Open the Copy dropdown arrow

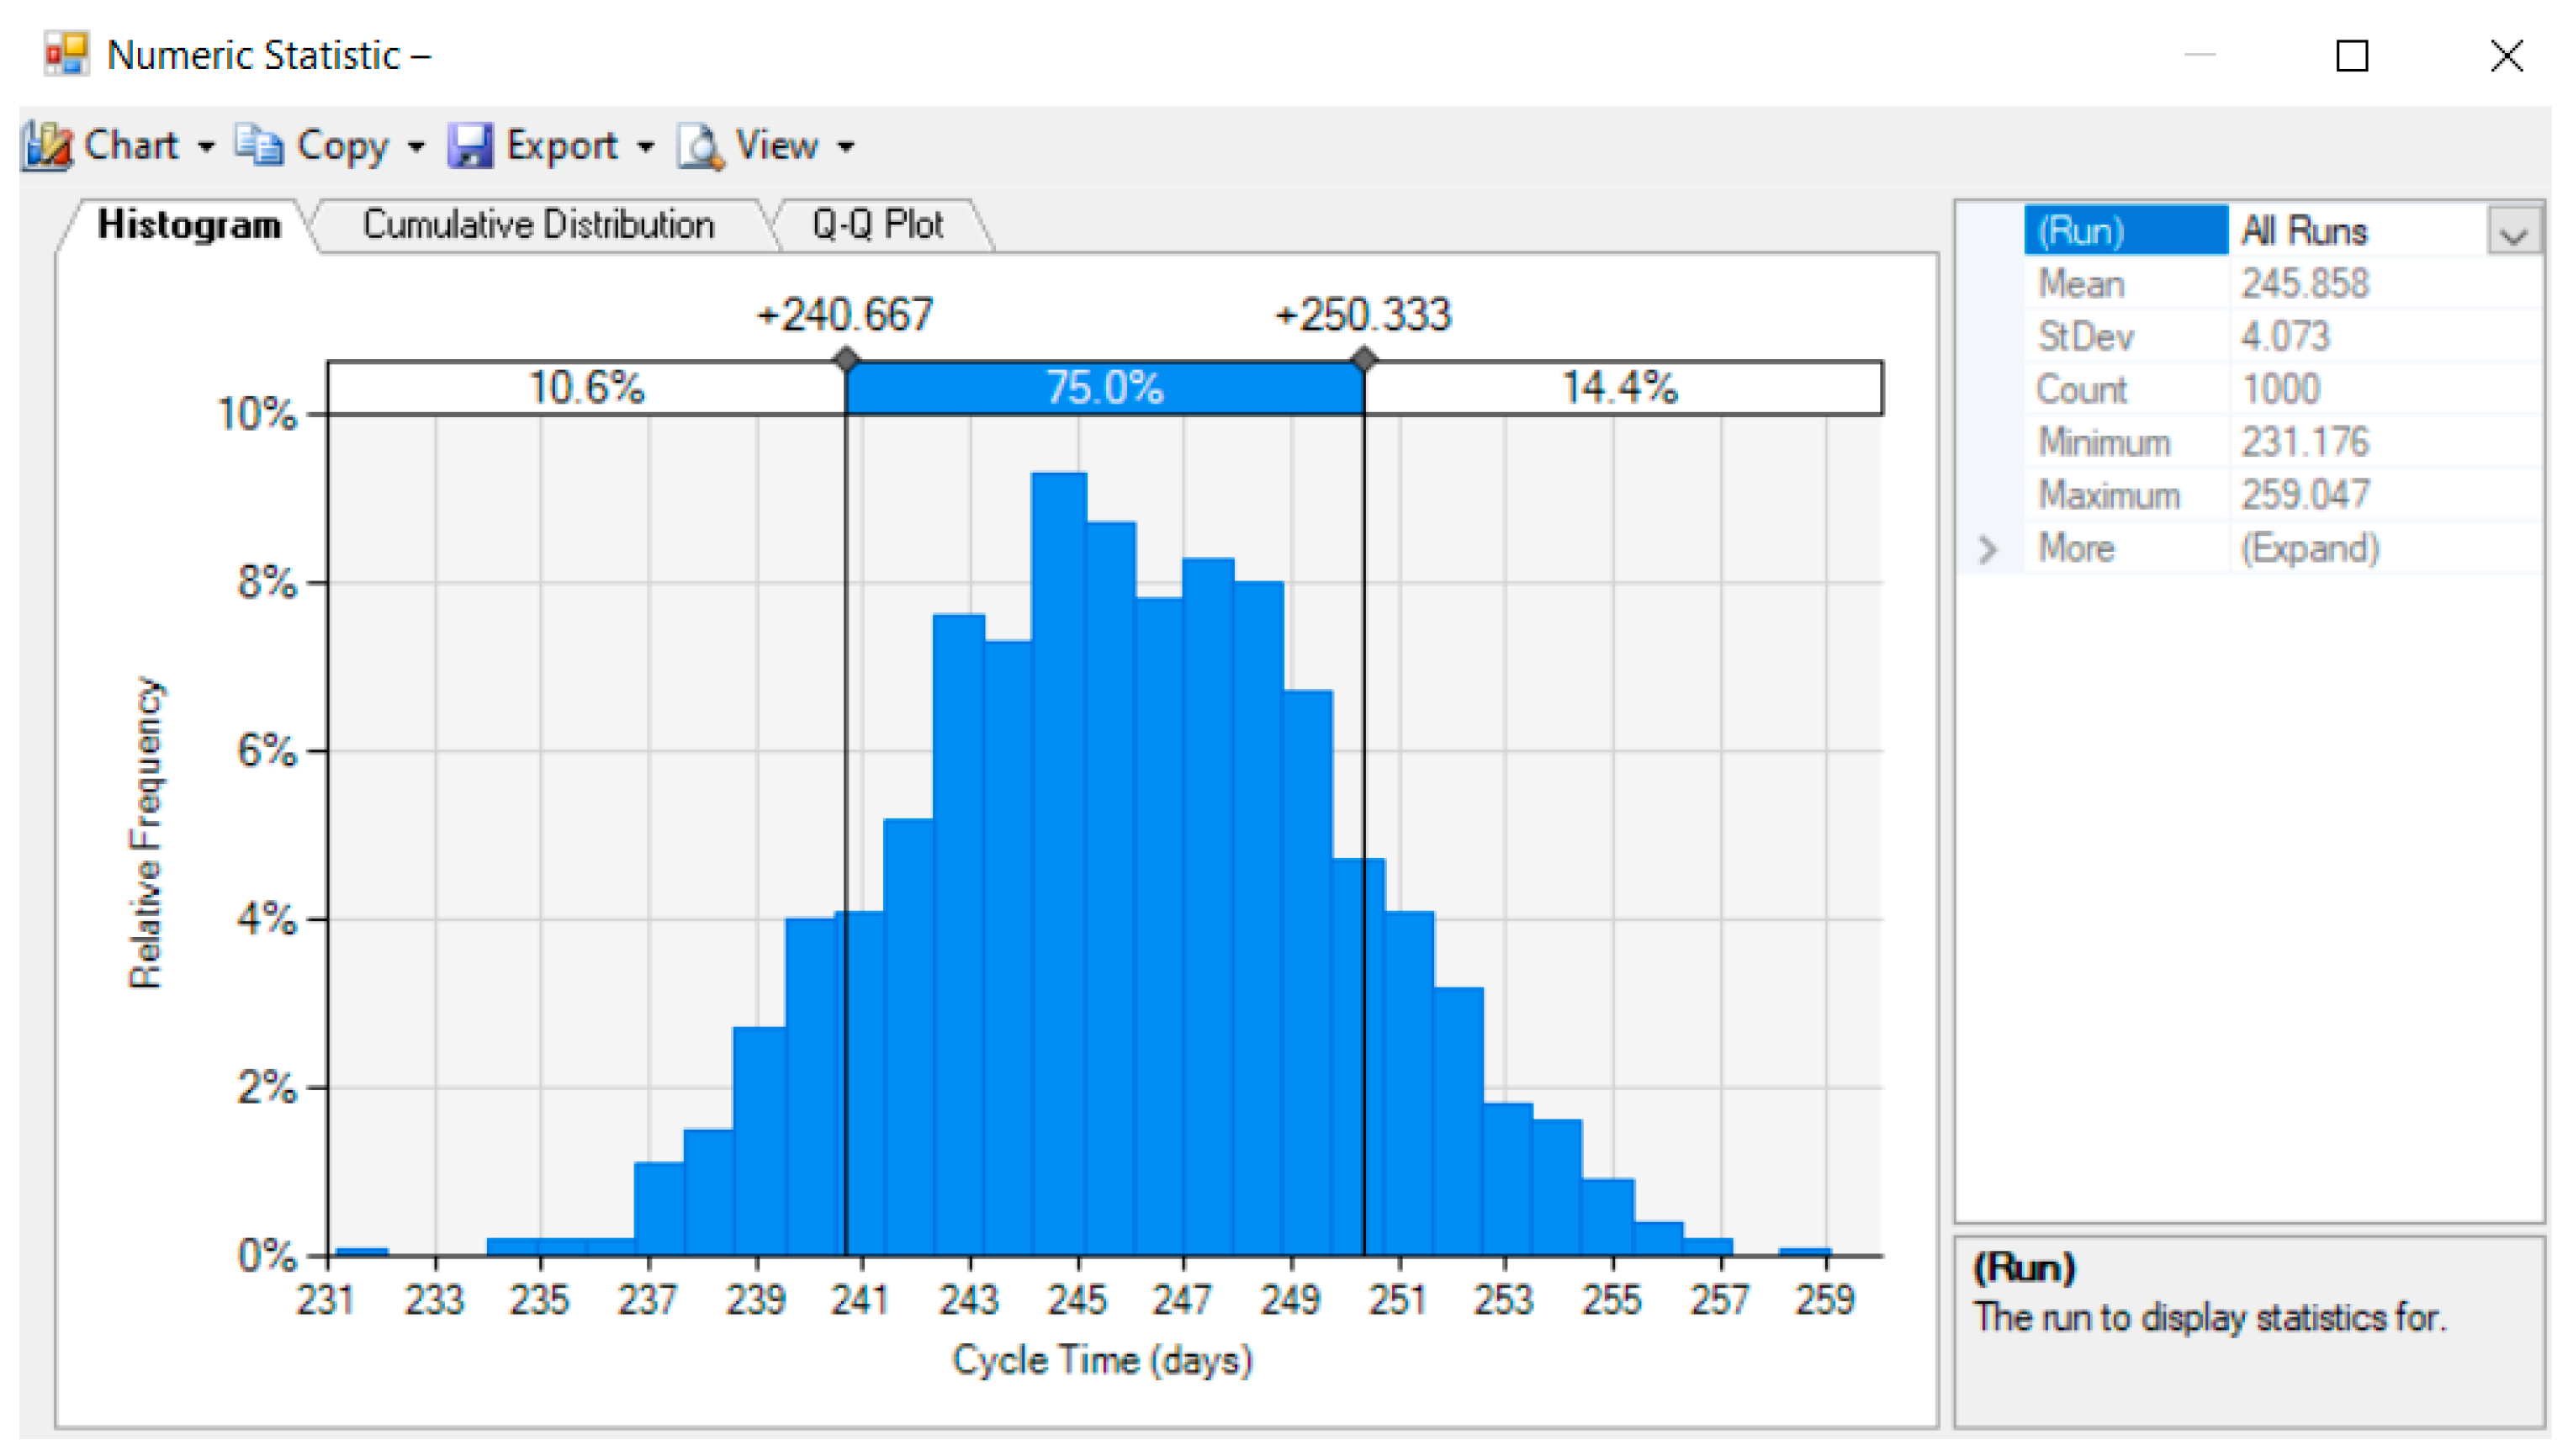tap(416, 148)
